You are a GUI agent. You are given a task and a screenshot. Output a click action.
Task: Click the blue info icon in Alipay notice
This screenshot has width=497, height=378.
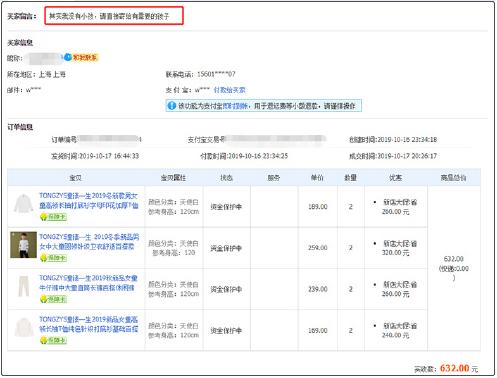coord(171,106)
